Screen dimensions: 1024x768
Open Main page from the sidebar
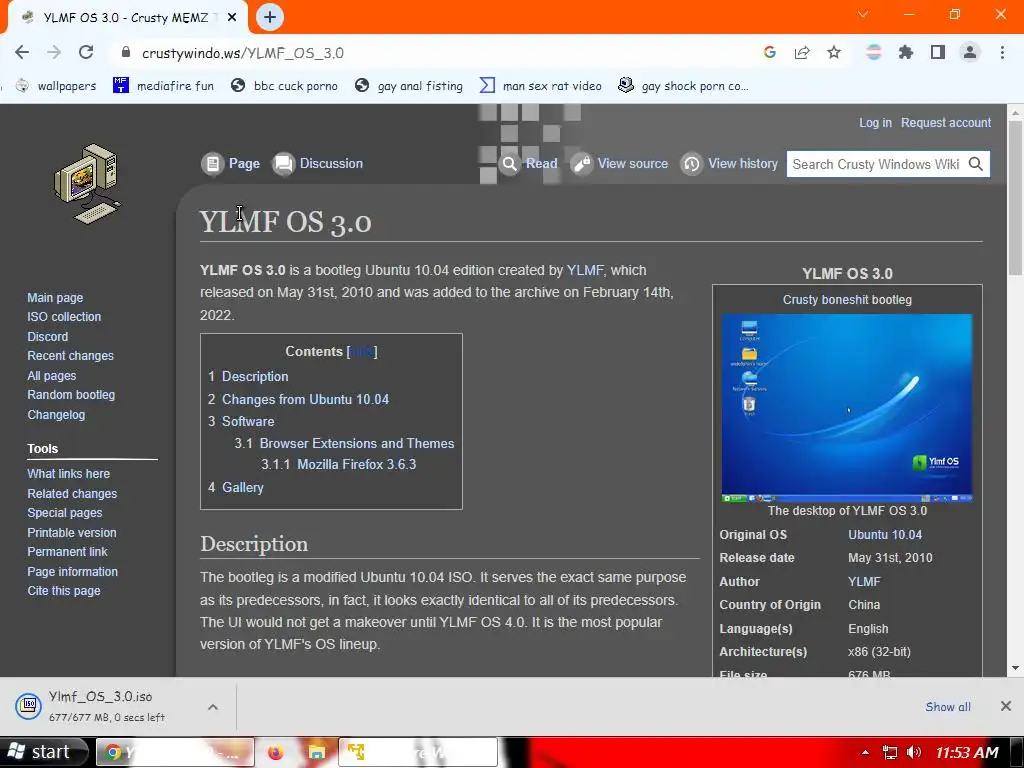[55, 298]
